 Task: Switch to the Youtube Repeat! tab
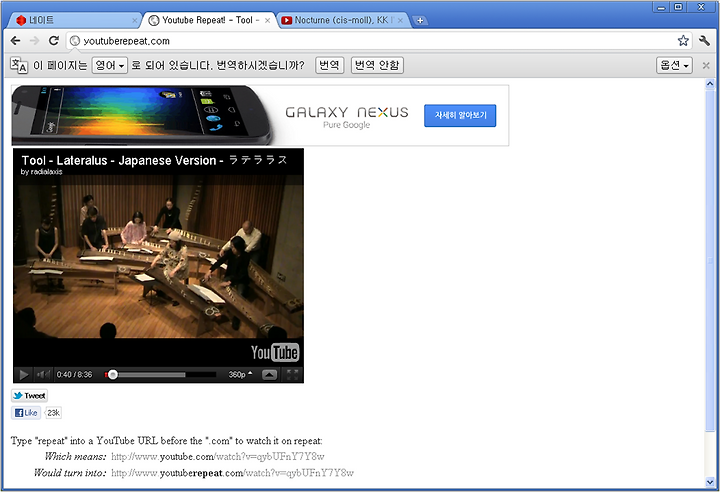(209, 20)
